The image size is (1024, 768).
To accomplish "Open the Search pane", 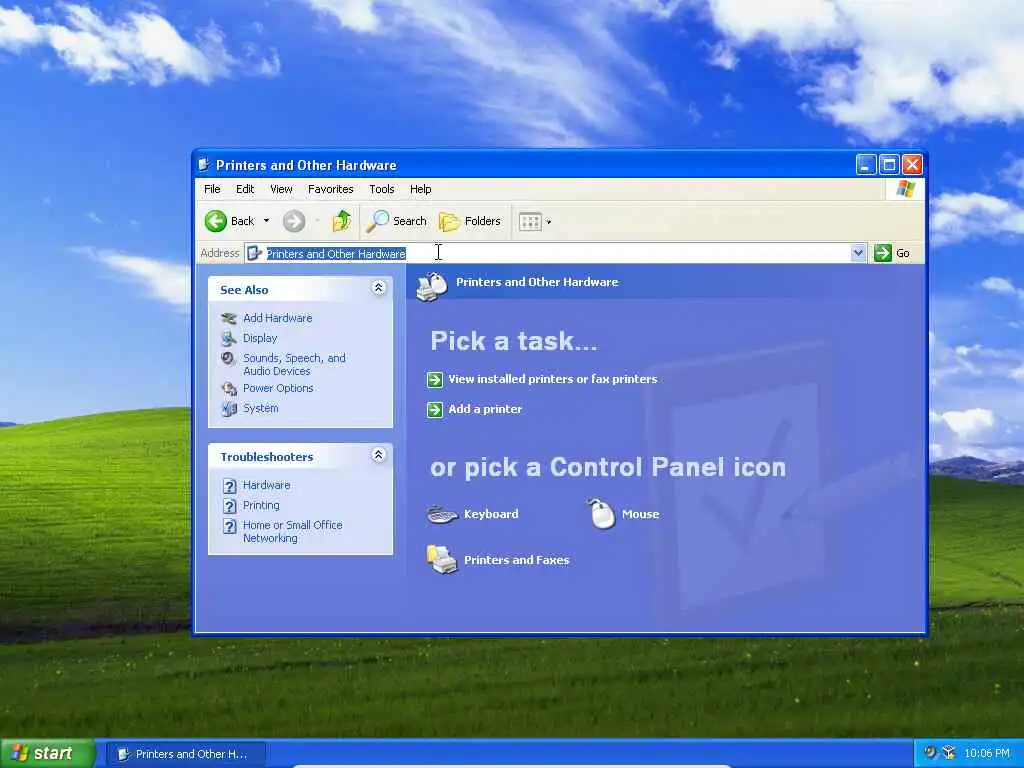I will (x=396, y=221).
